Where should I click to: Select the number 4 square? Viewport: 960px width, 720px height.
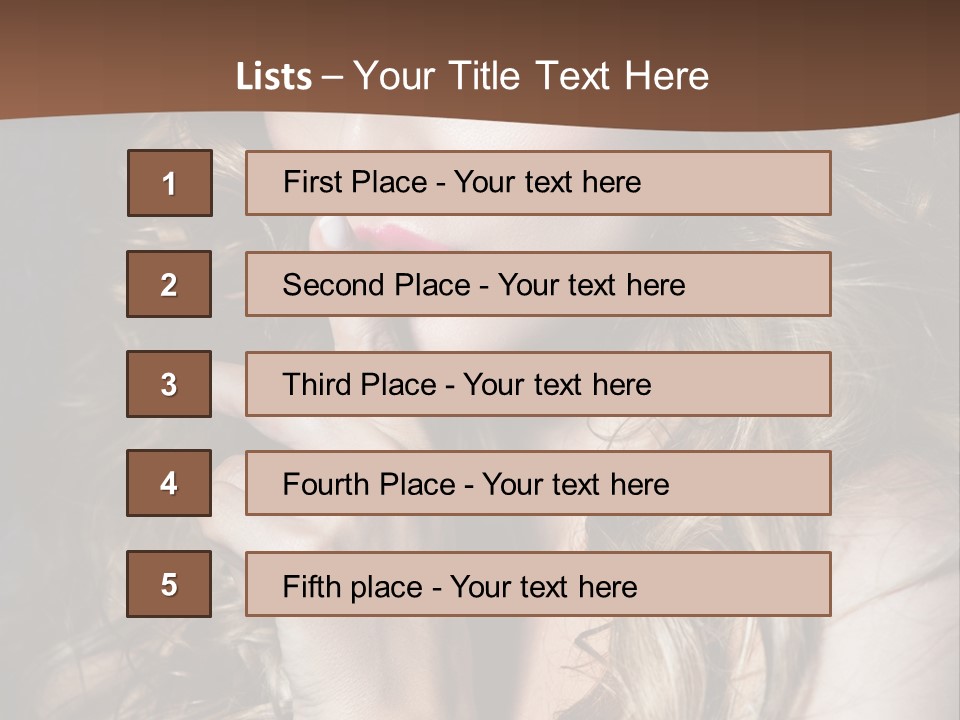click(169, 483)
